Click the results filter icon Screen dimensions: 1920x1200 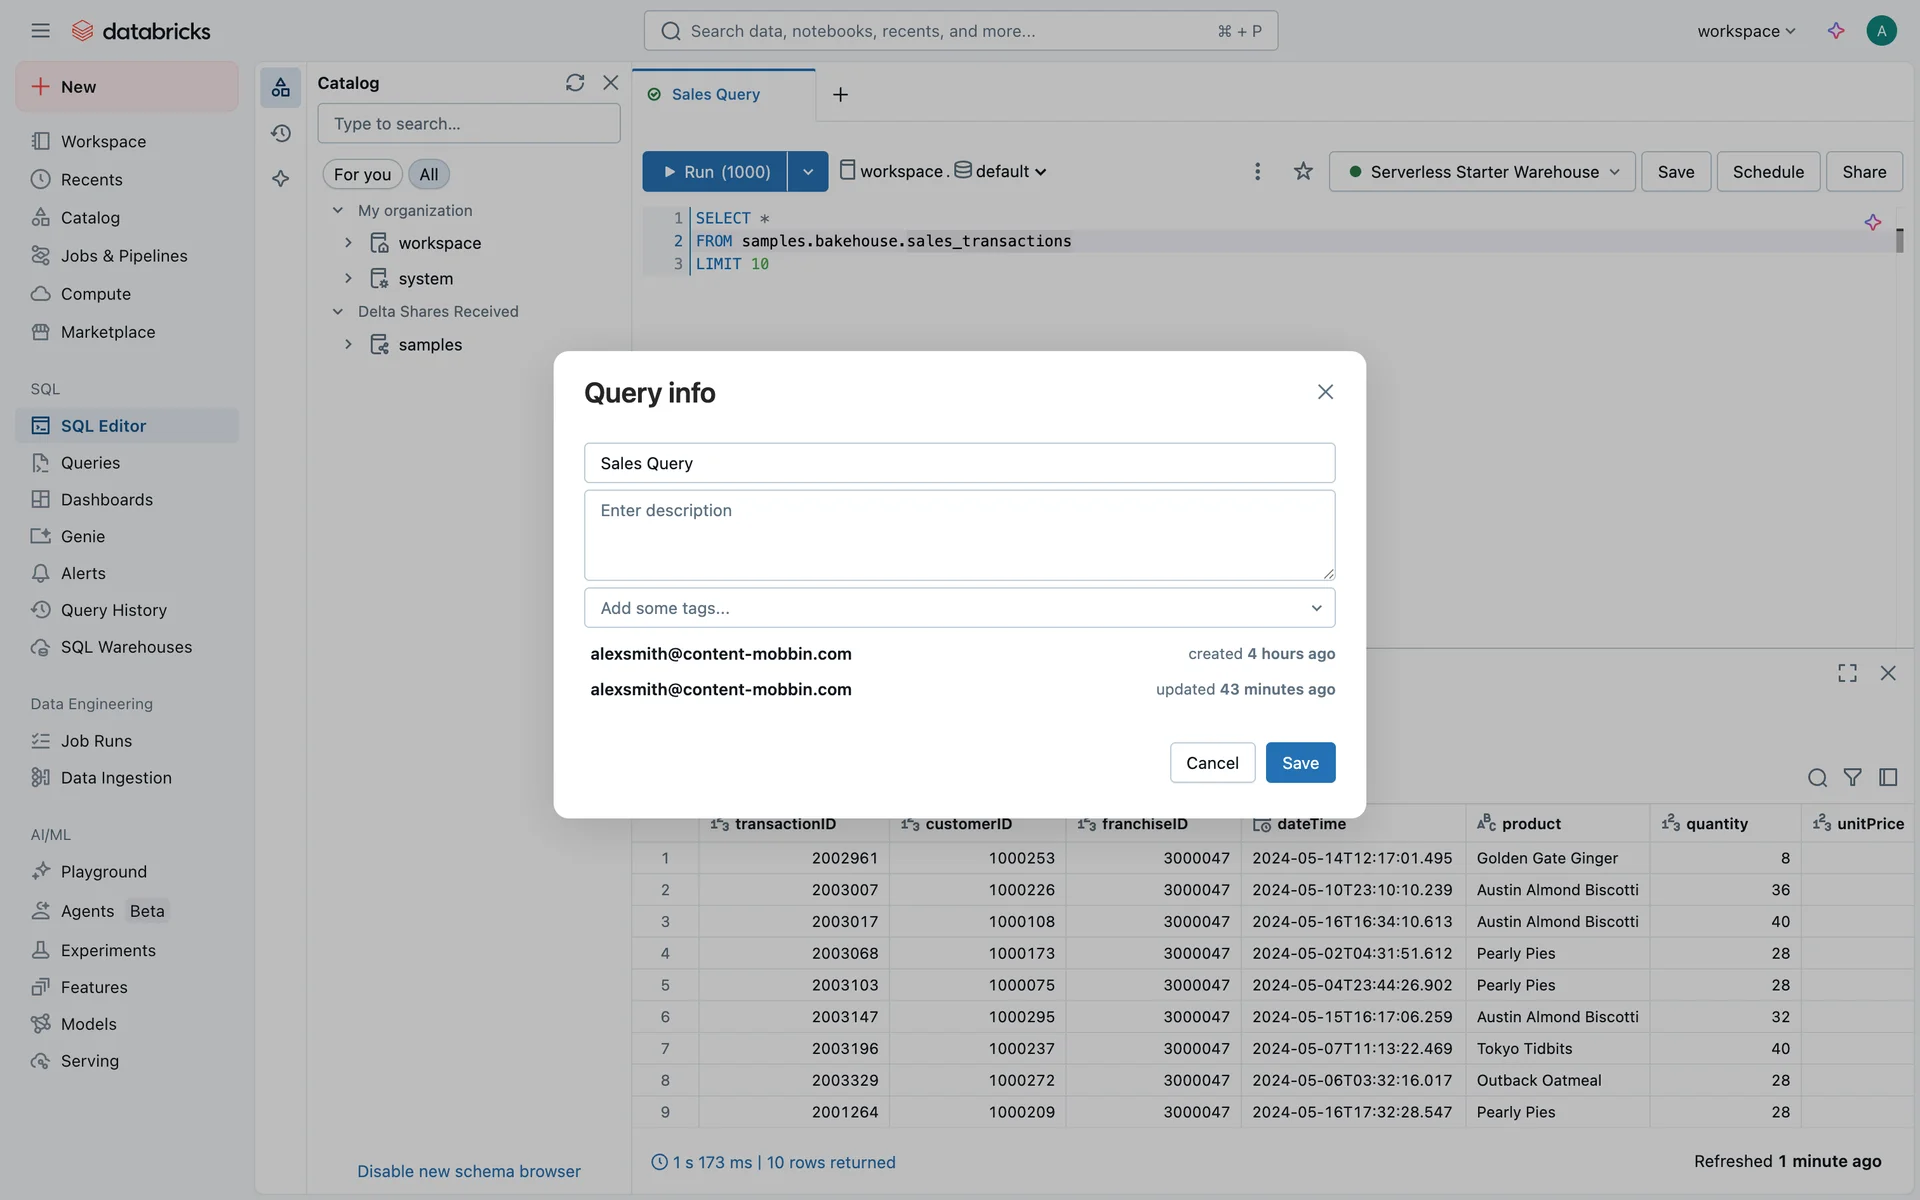(1852, 777)
